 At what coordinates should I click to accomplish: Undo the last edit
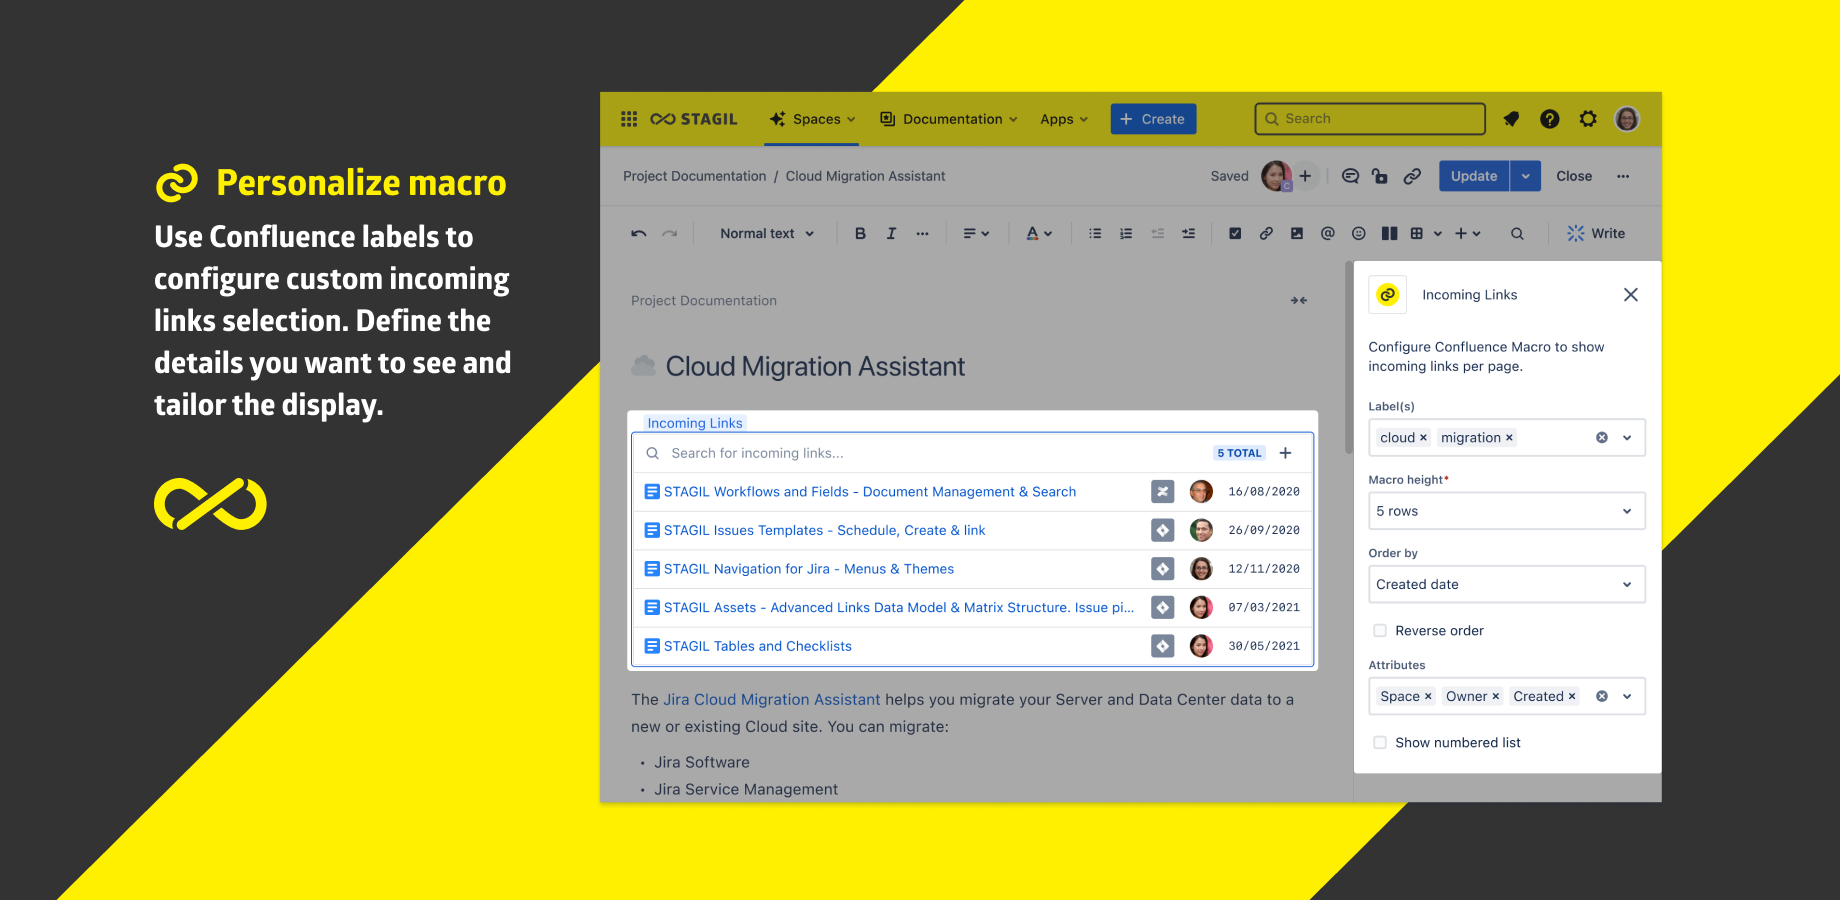[x=639, y=233]
